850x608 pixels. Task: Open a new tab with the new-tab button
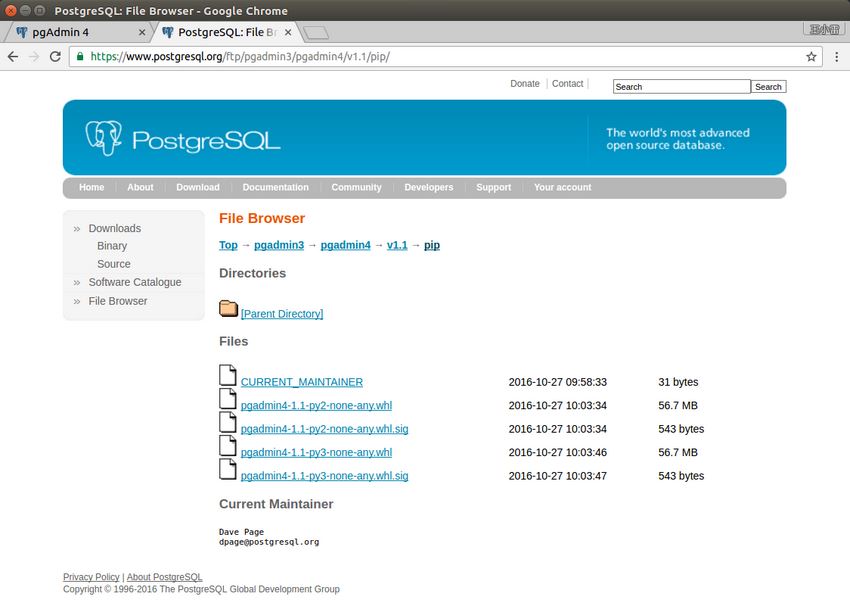pyautogui.click(x=316, y=33)
